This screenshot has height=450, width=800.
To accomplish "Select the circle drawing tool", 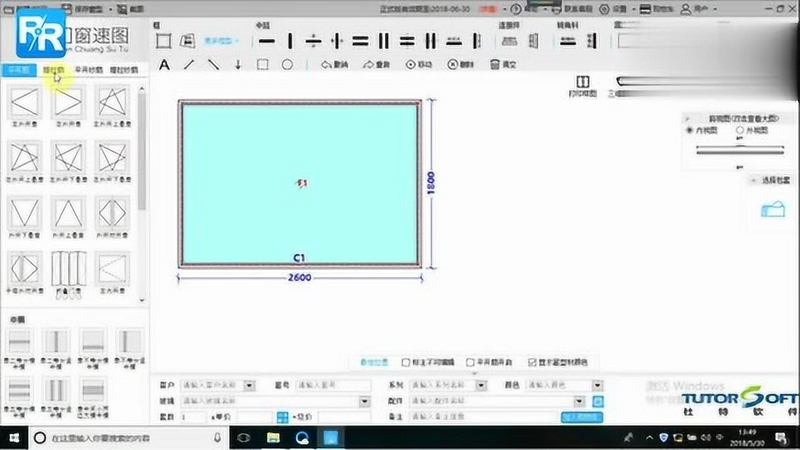I will 287,65.
